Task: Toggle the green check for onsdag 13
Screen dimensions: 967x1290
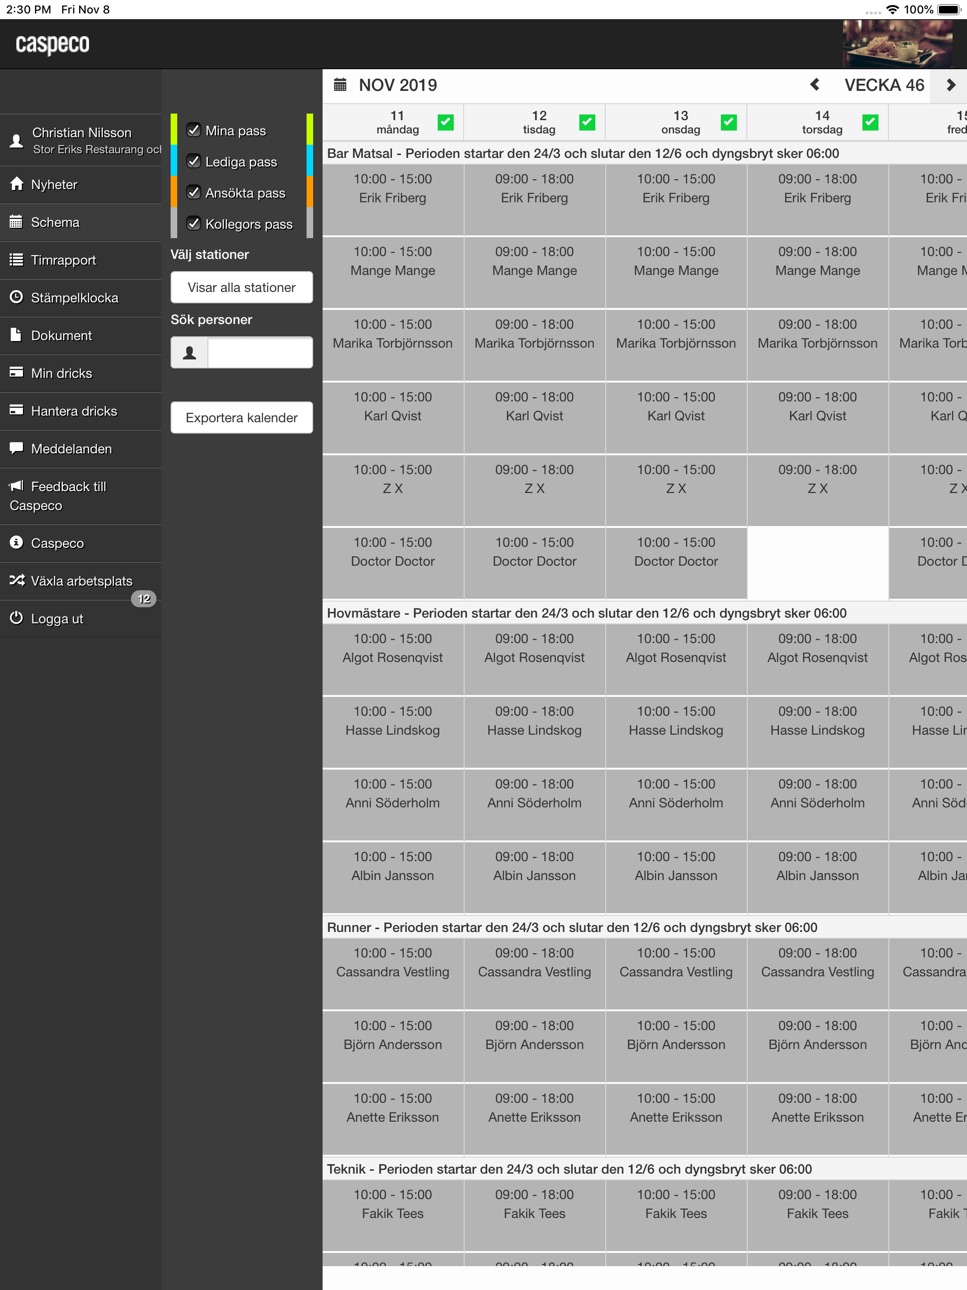Action: tap(729, 122)
